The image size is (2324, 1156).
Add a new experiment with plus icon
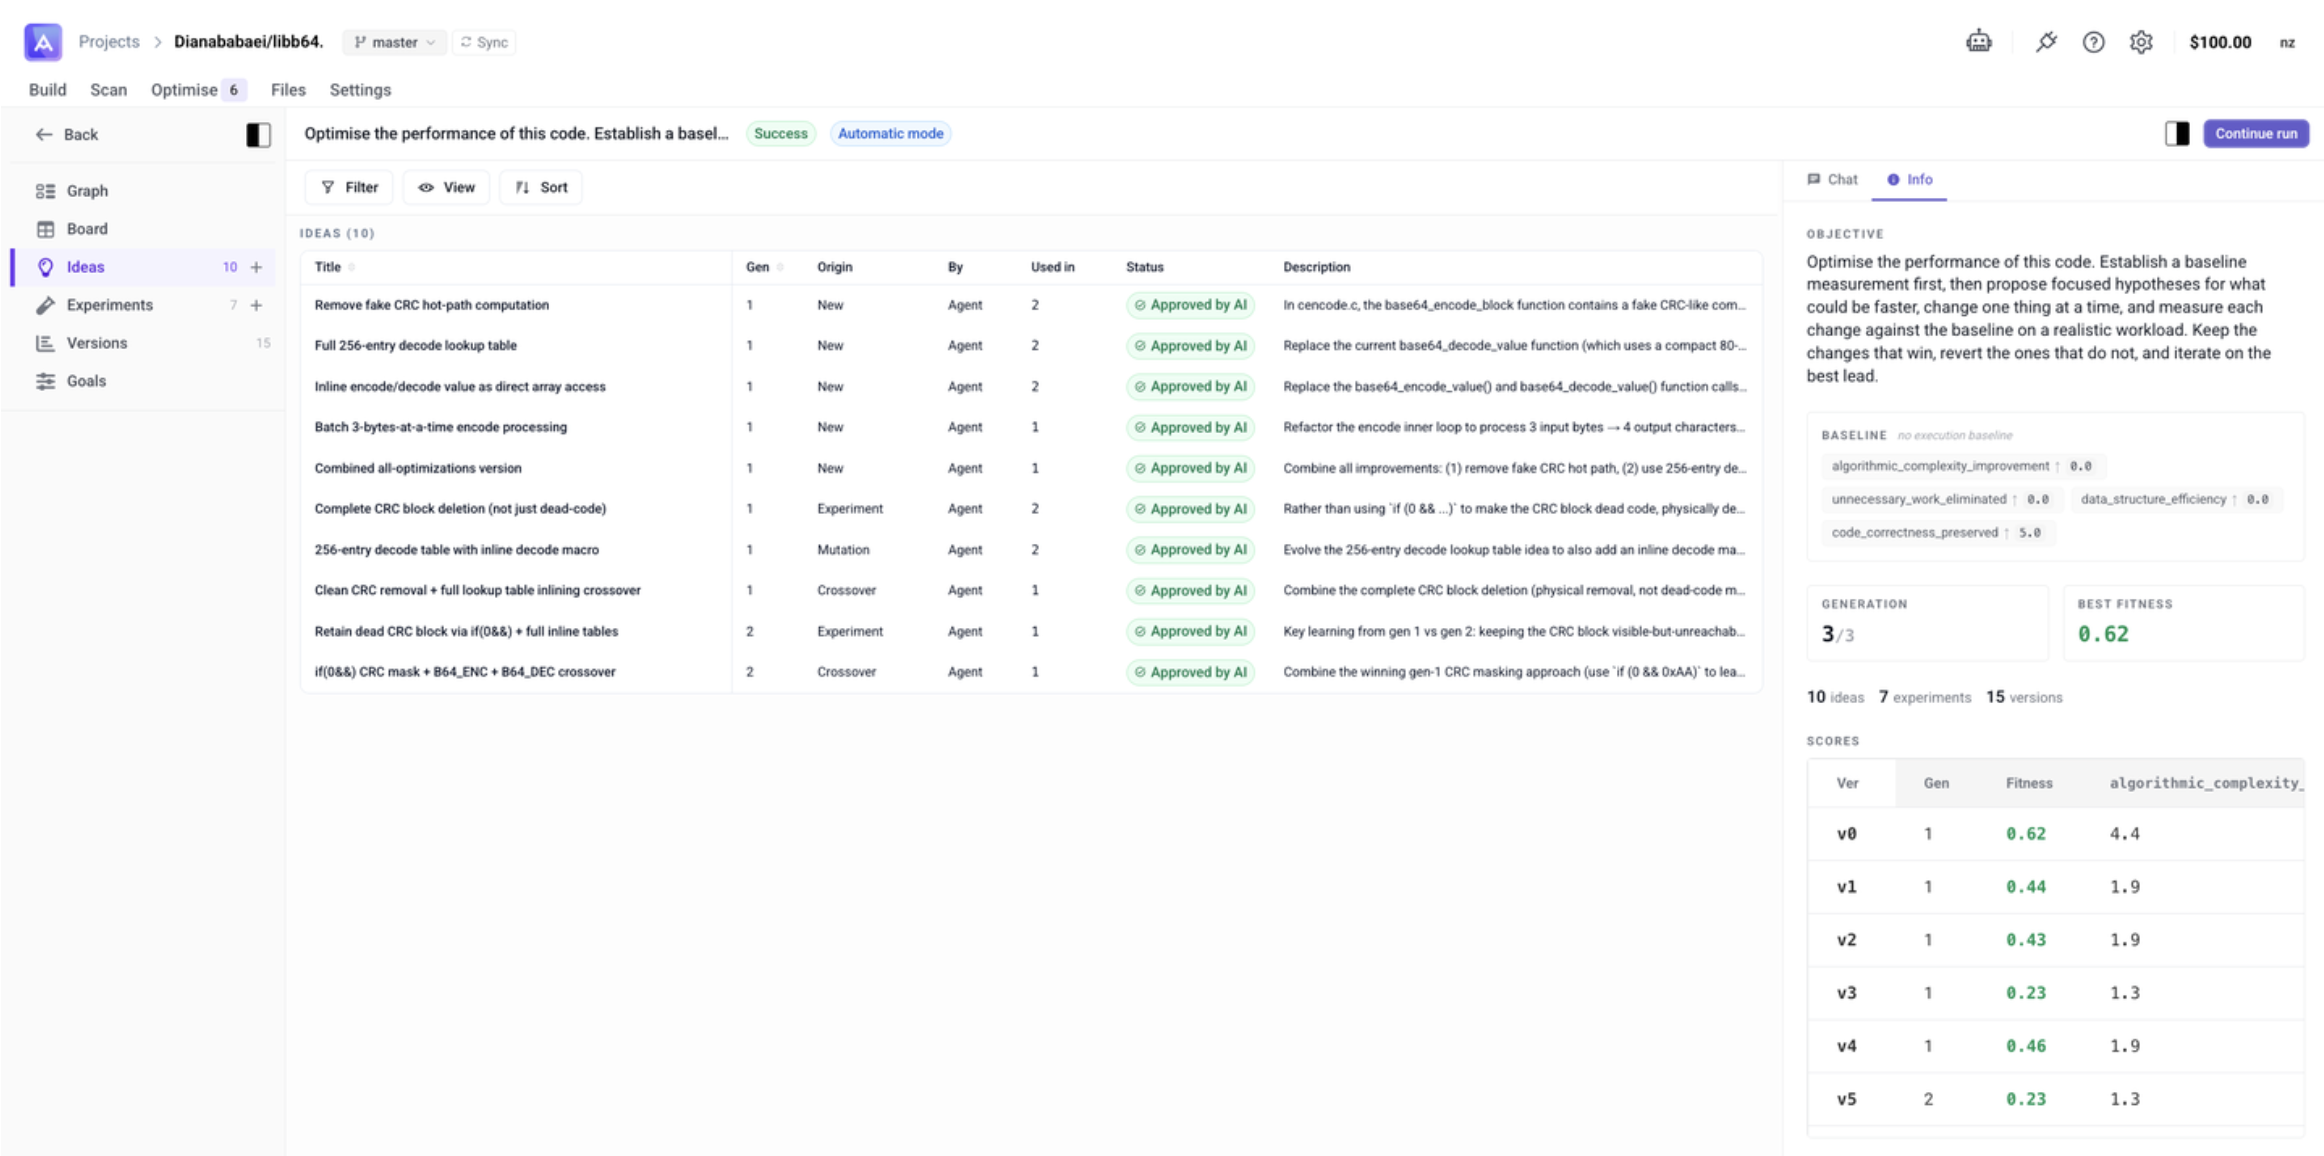click(x=256, y=305)
